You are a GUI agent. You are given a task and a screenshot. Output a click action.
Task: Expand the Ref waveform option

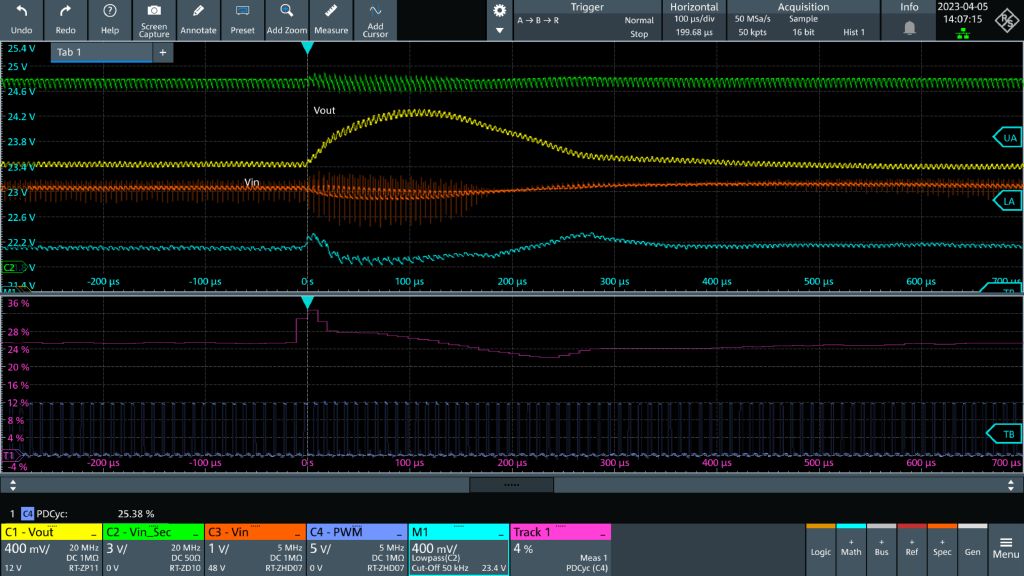(x=911, y=549)
